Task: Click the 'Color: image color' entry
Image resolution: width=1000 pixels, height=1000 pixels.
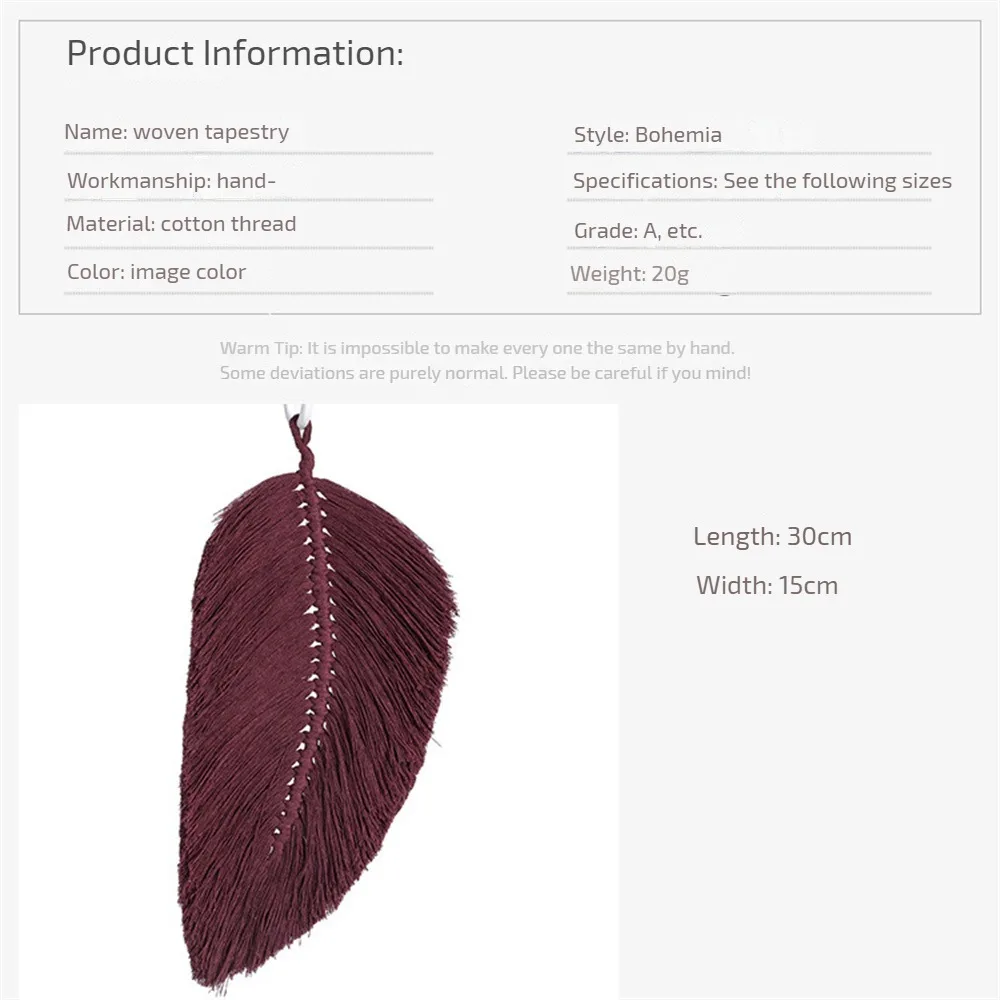Action: [x=156, y=272]
